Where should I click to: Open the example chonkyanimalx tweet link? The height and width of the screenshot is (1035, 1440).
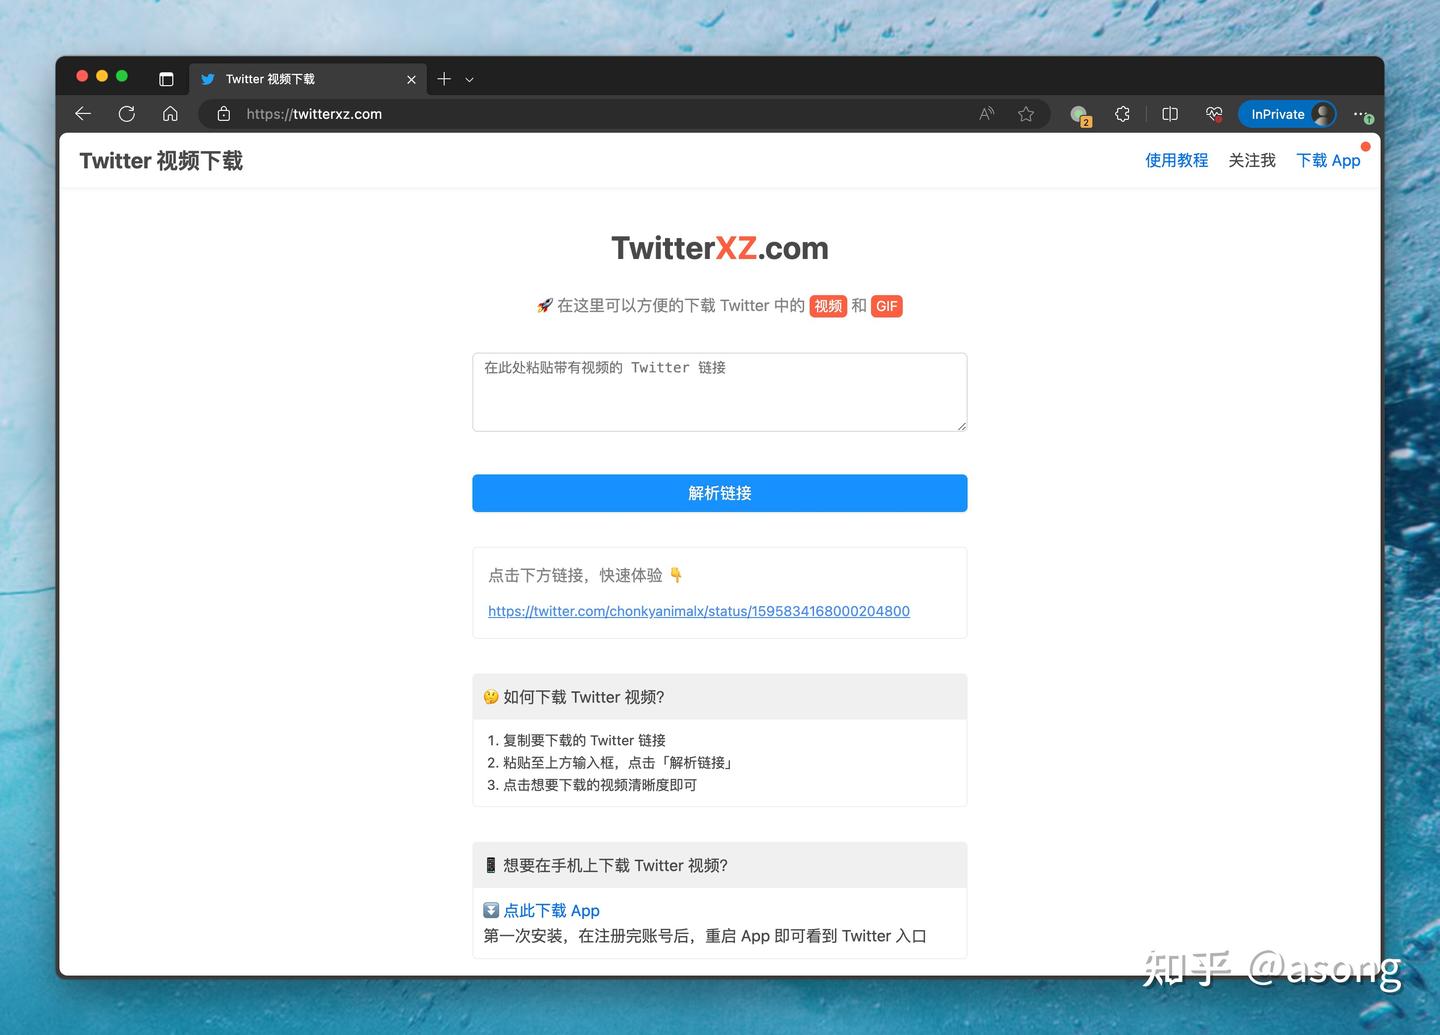pyautogui.click(x=698, y=611)
